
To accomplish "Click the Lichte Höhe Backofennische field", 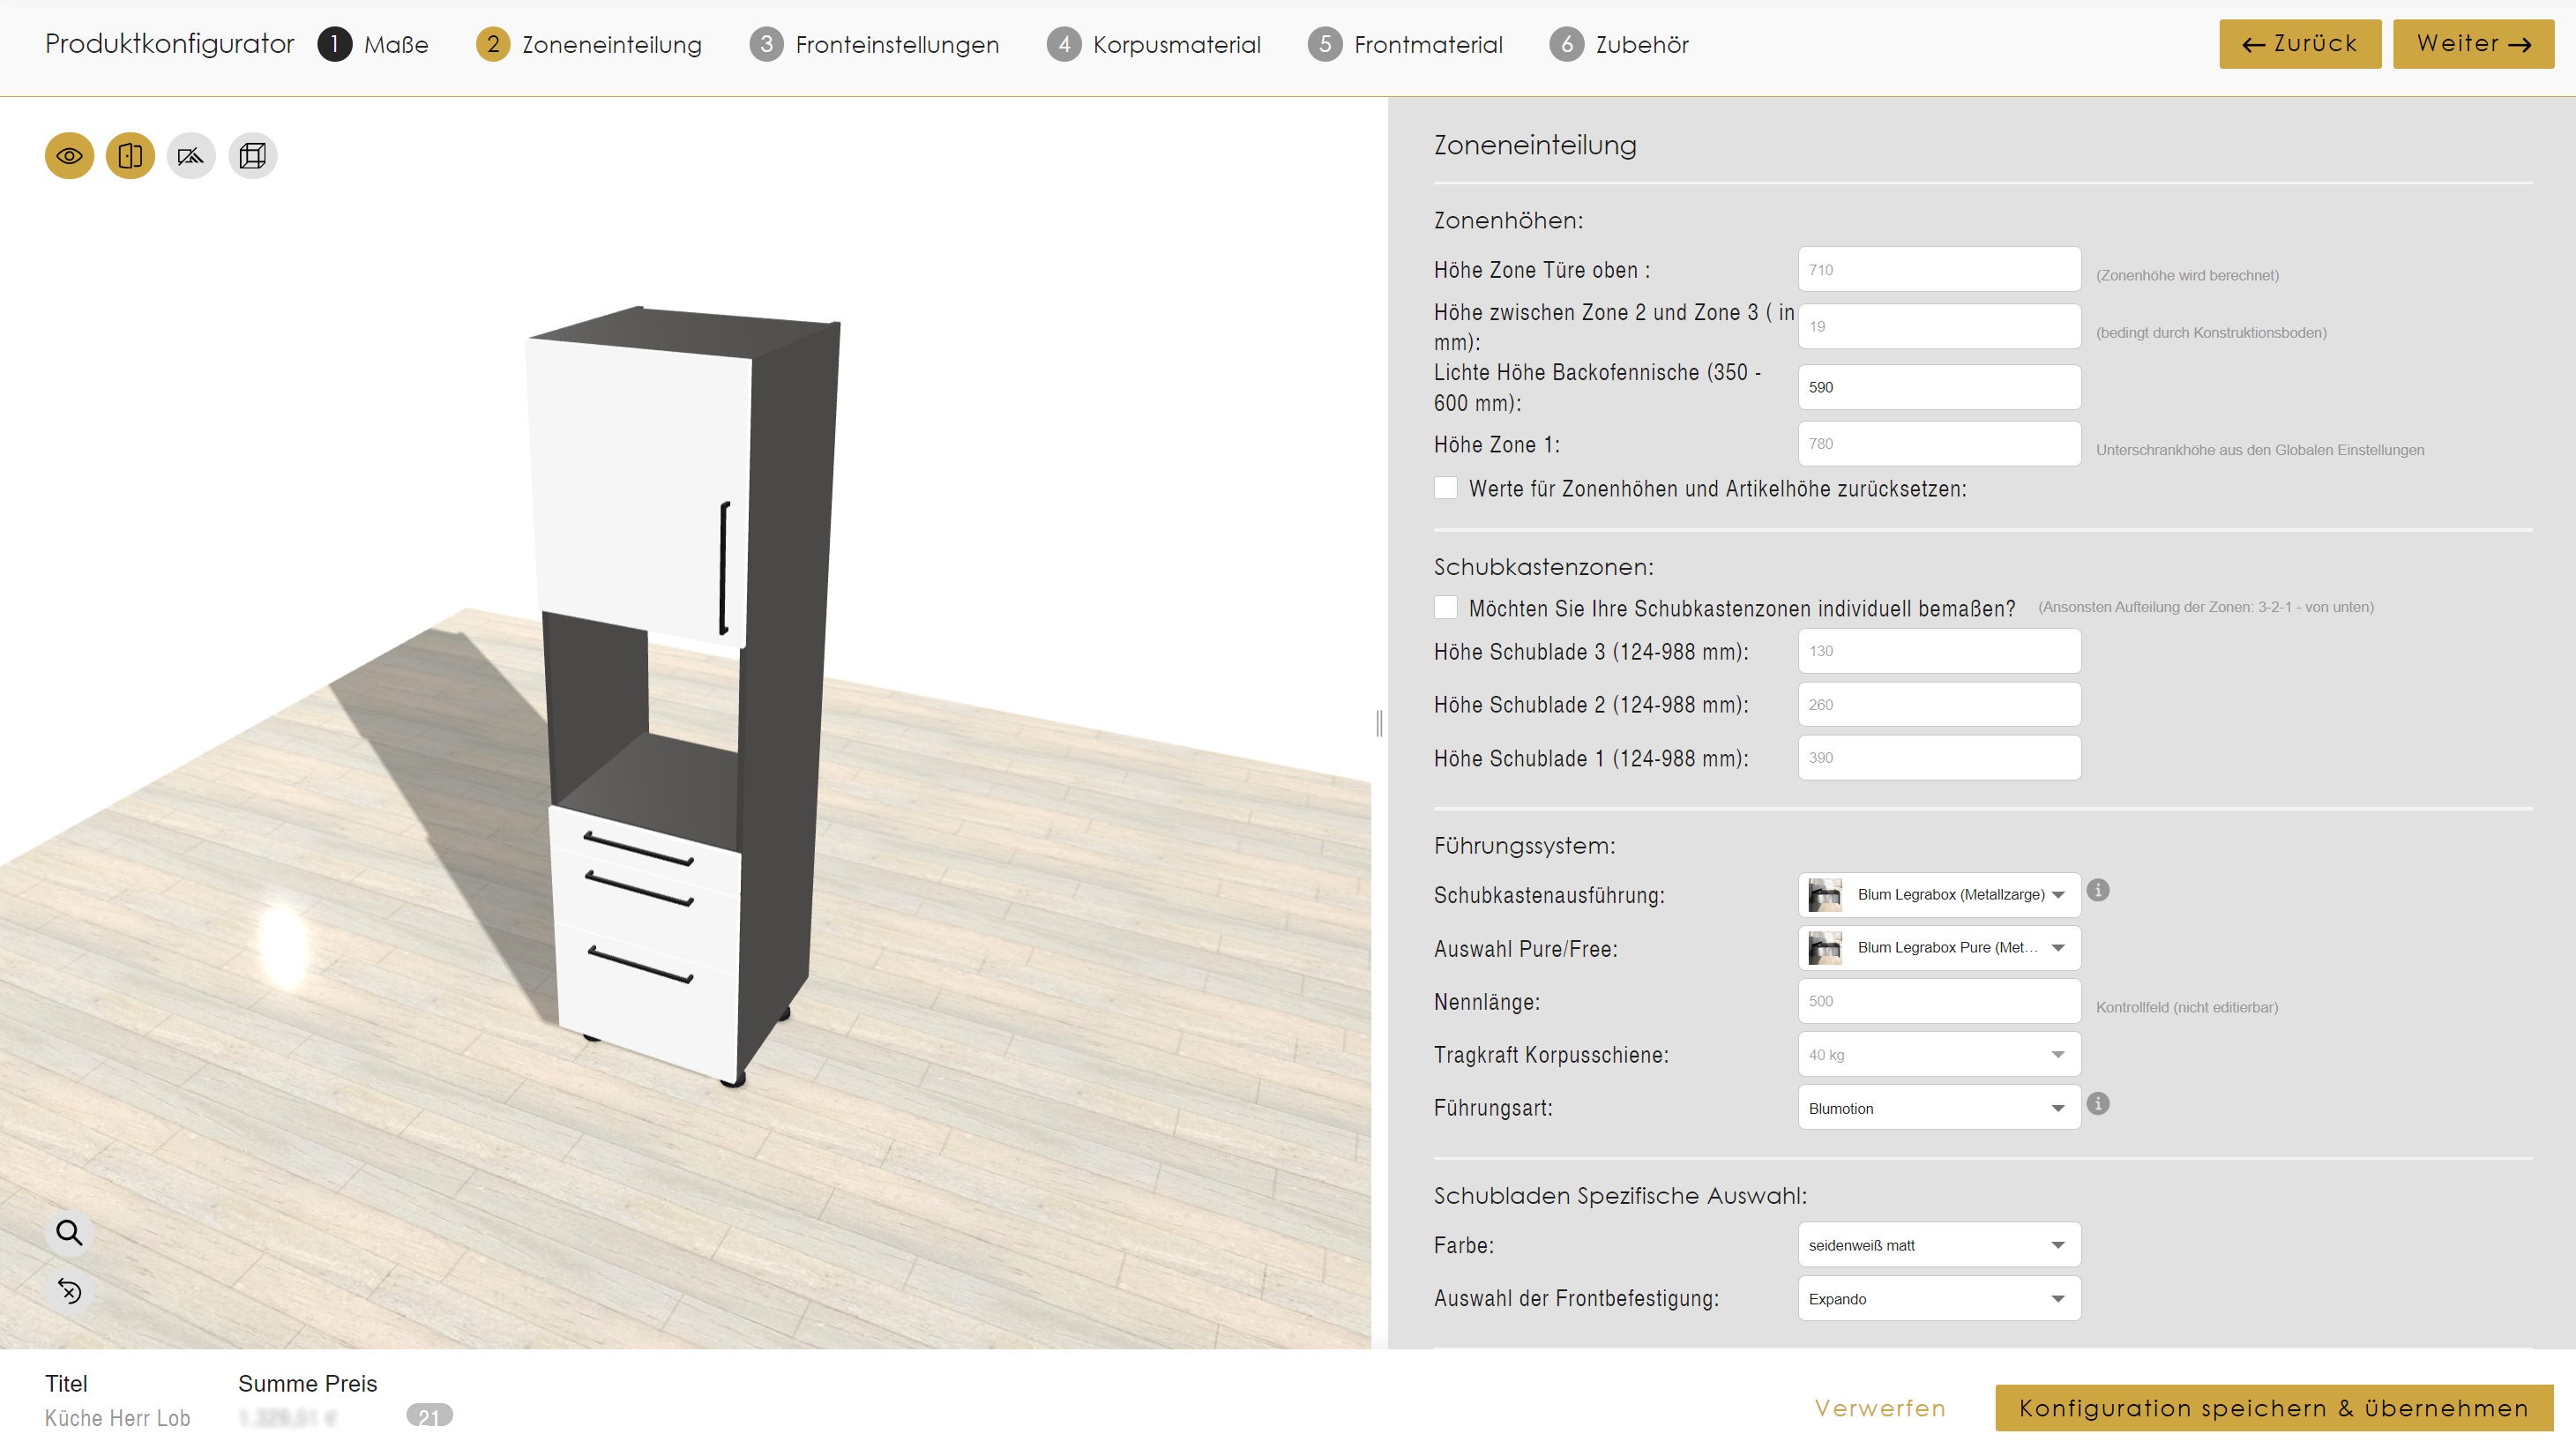I will (1938, 387).
